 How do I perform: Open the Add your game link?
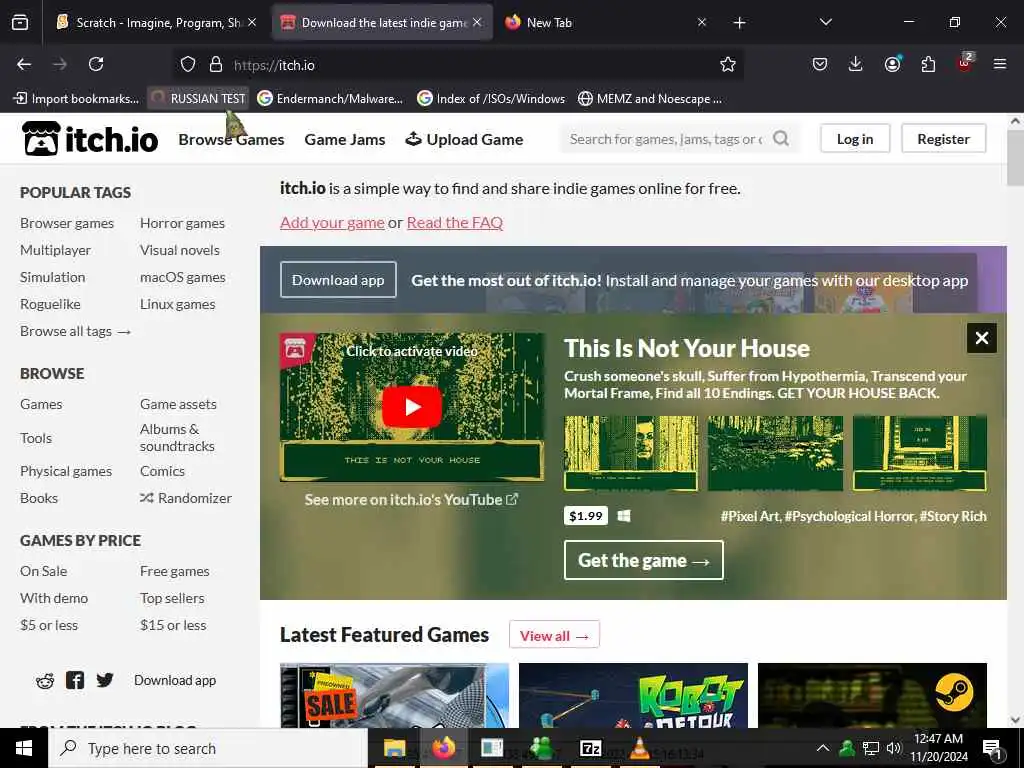pyautogui.click(x=332, y=223)
